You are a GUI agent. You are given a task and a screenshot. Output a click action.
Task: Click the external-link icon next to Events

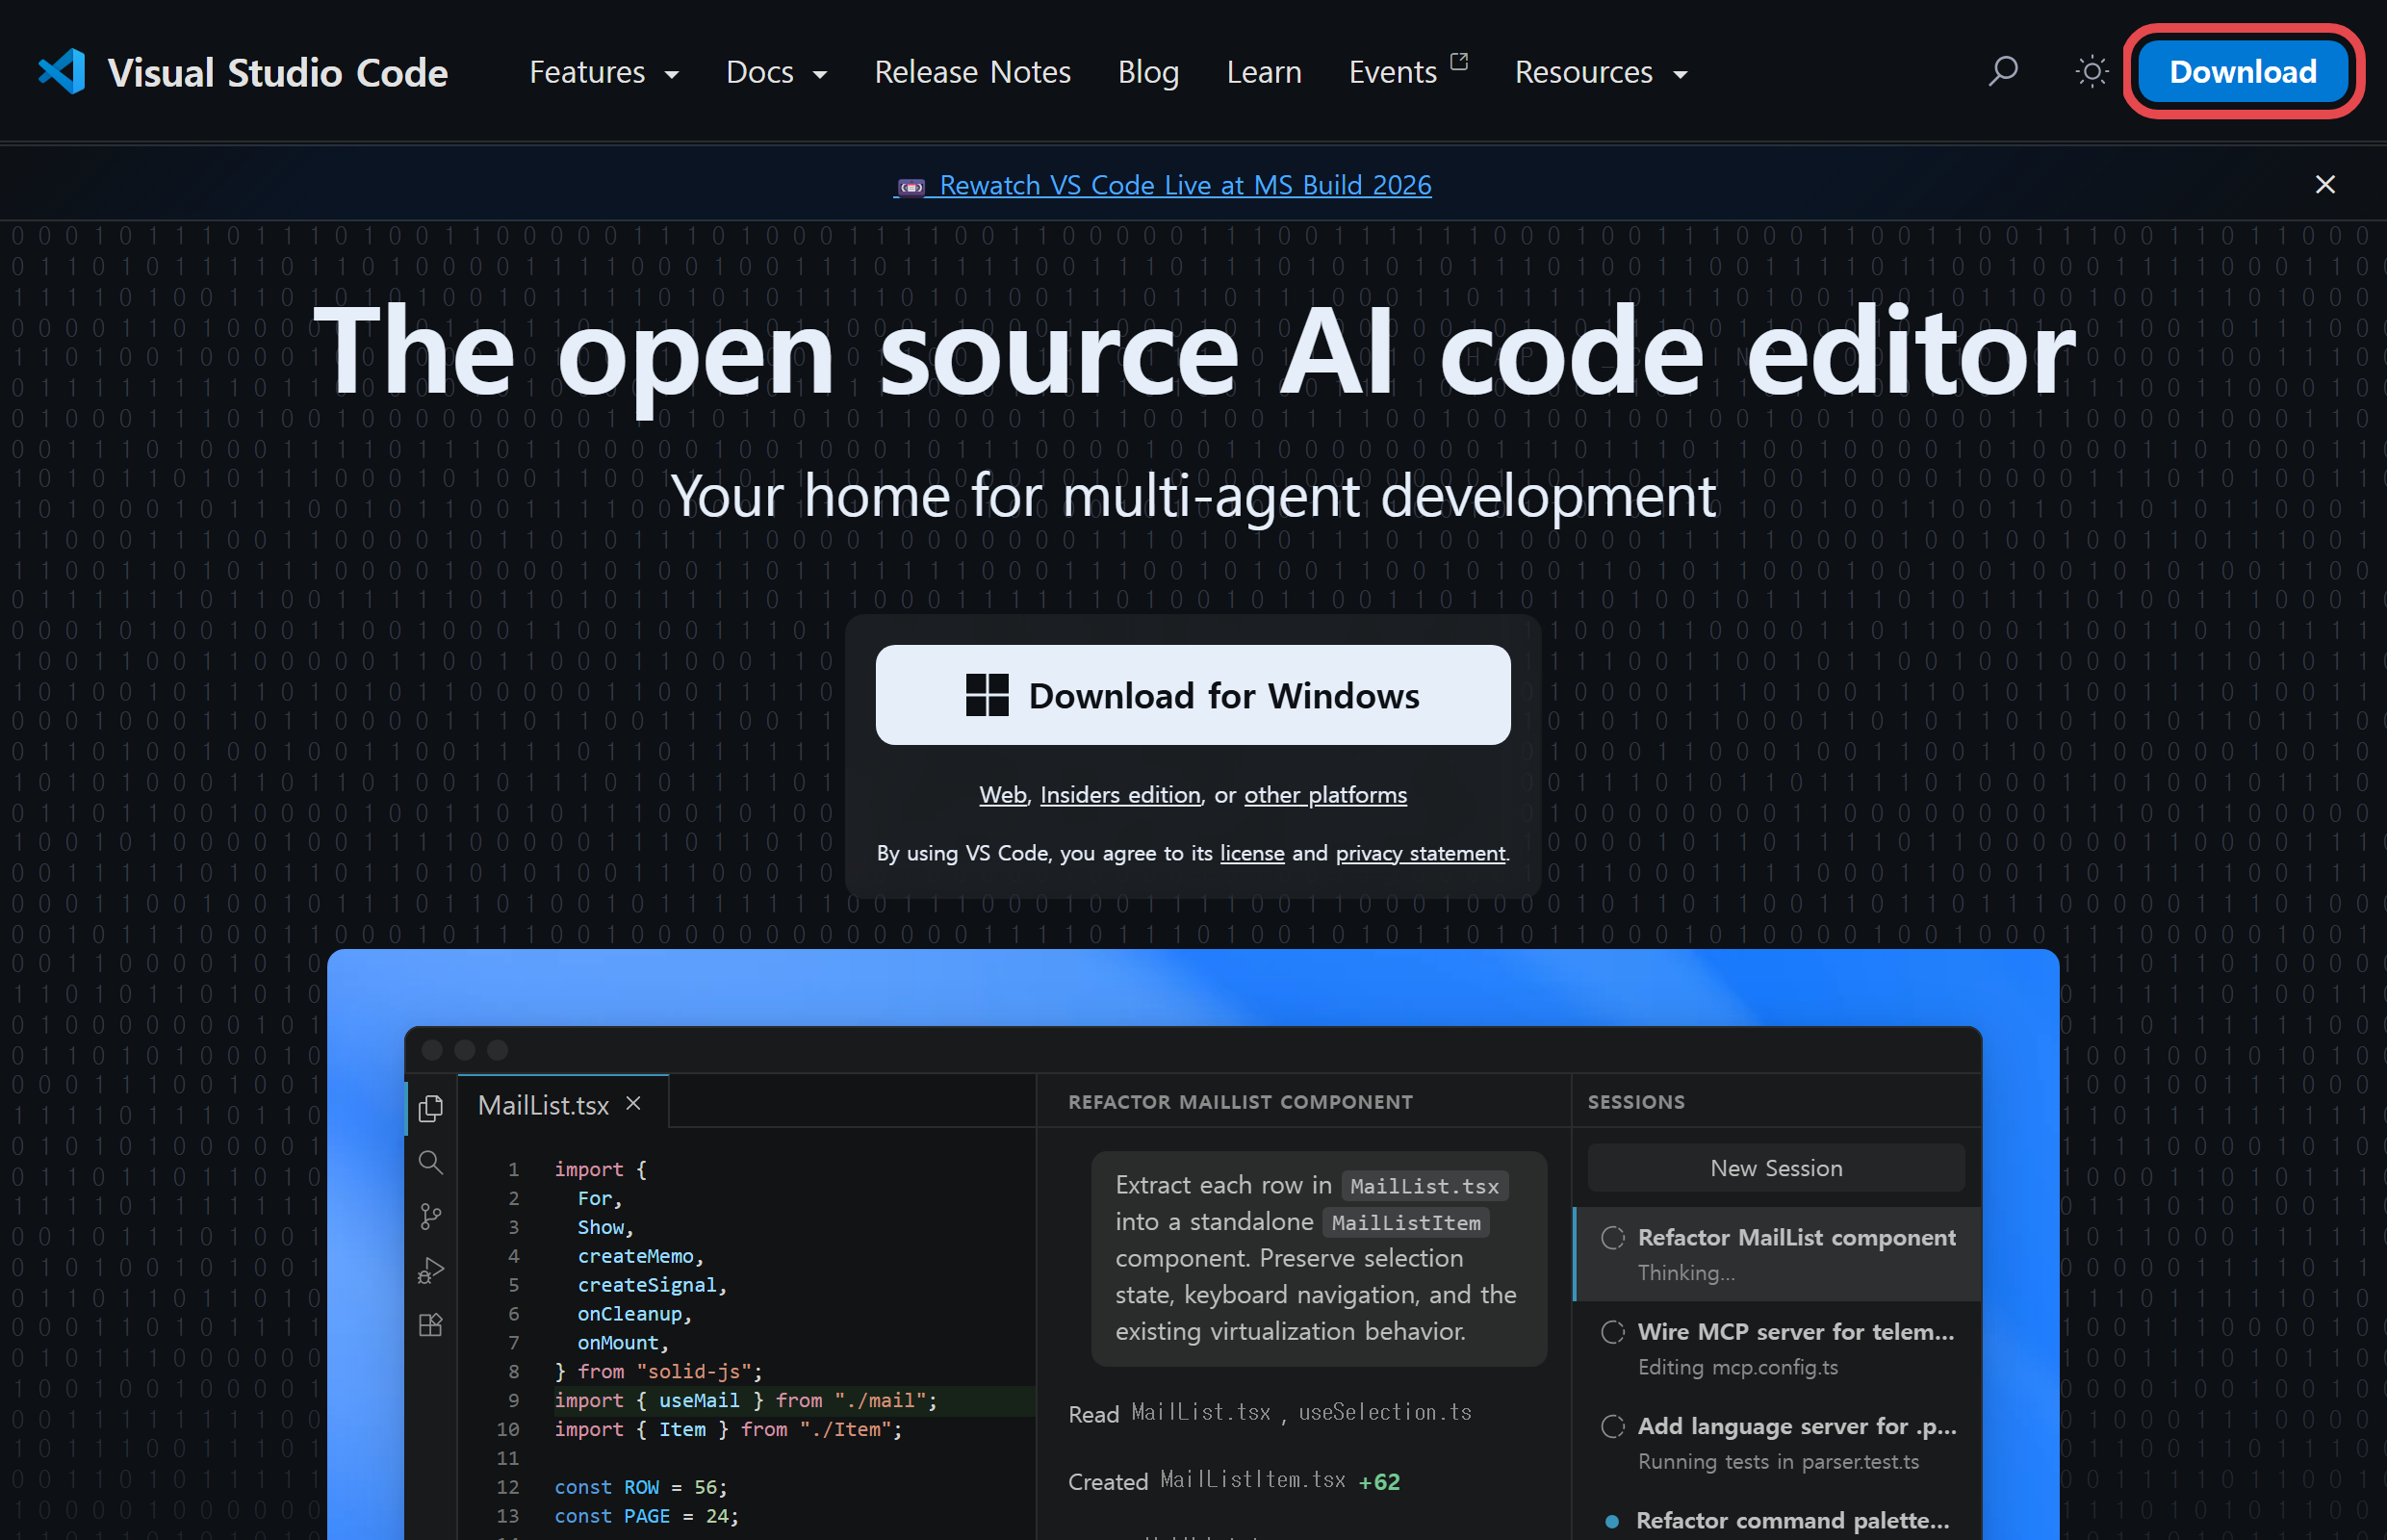(x=1459, y=61)
